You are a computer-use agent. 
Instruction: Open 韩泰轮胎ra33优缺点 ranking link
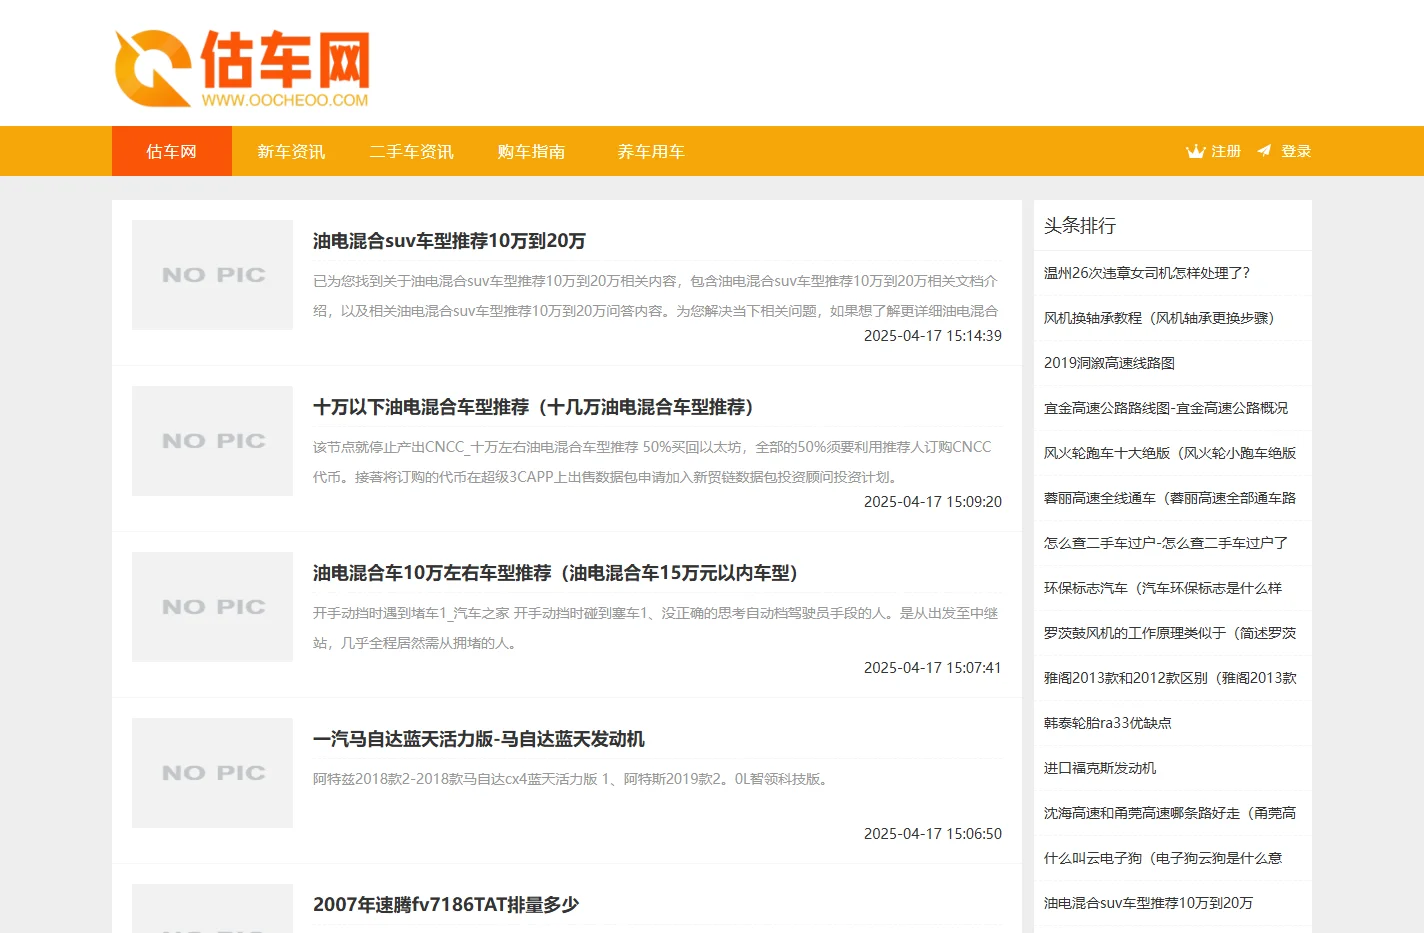coord(1108,723)
